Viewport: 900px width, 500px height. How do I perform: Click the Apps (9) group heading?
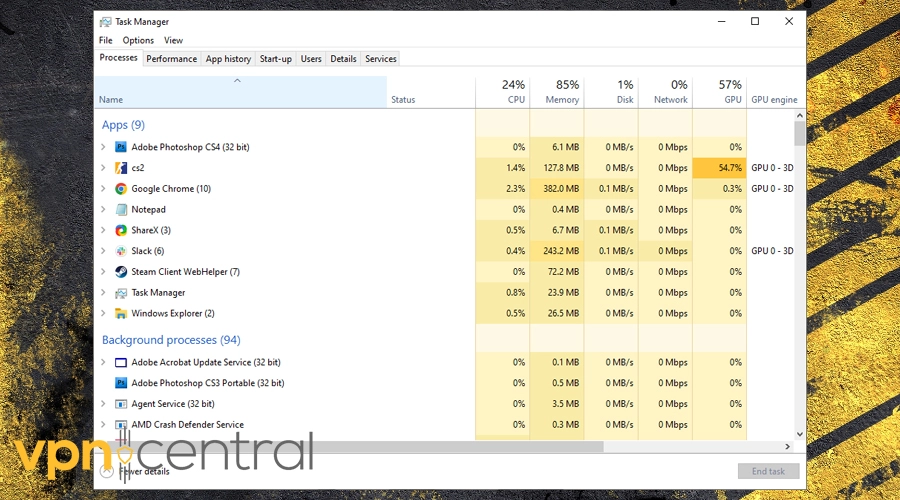(x=123, y=125)
